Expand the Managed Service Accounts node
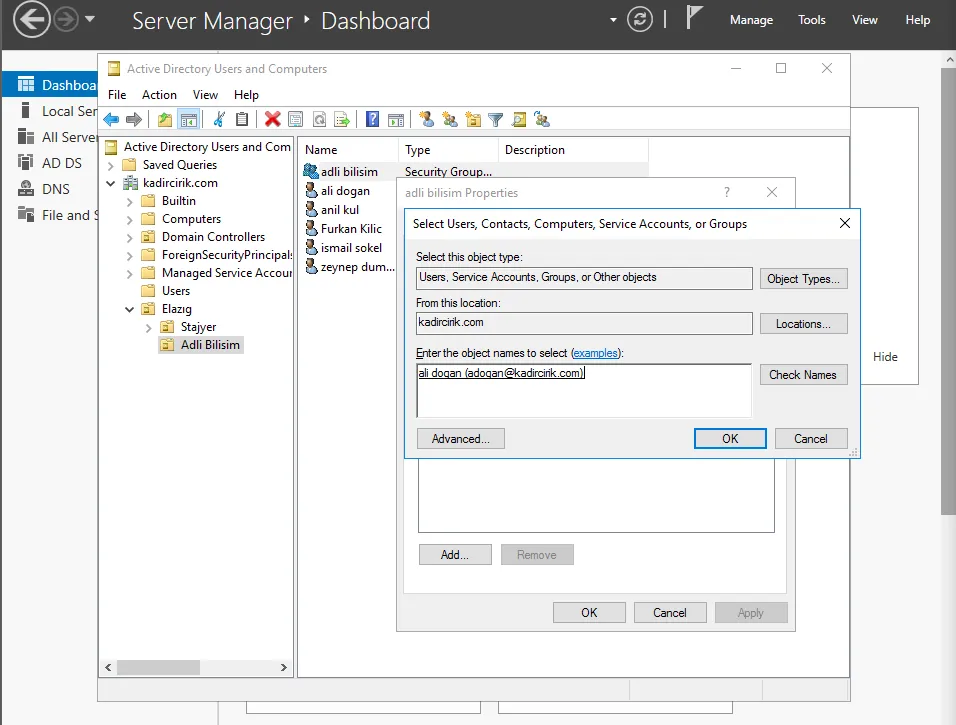956x725 pixels. [x=129, y=274]
